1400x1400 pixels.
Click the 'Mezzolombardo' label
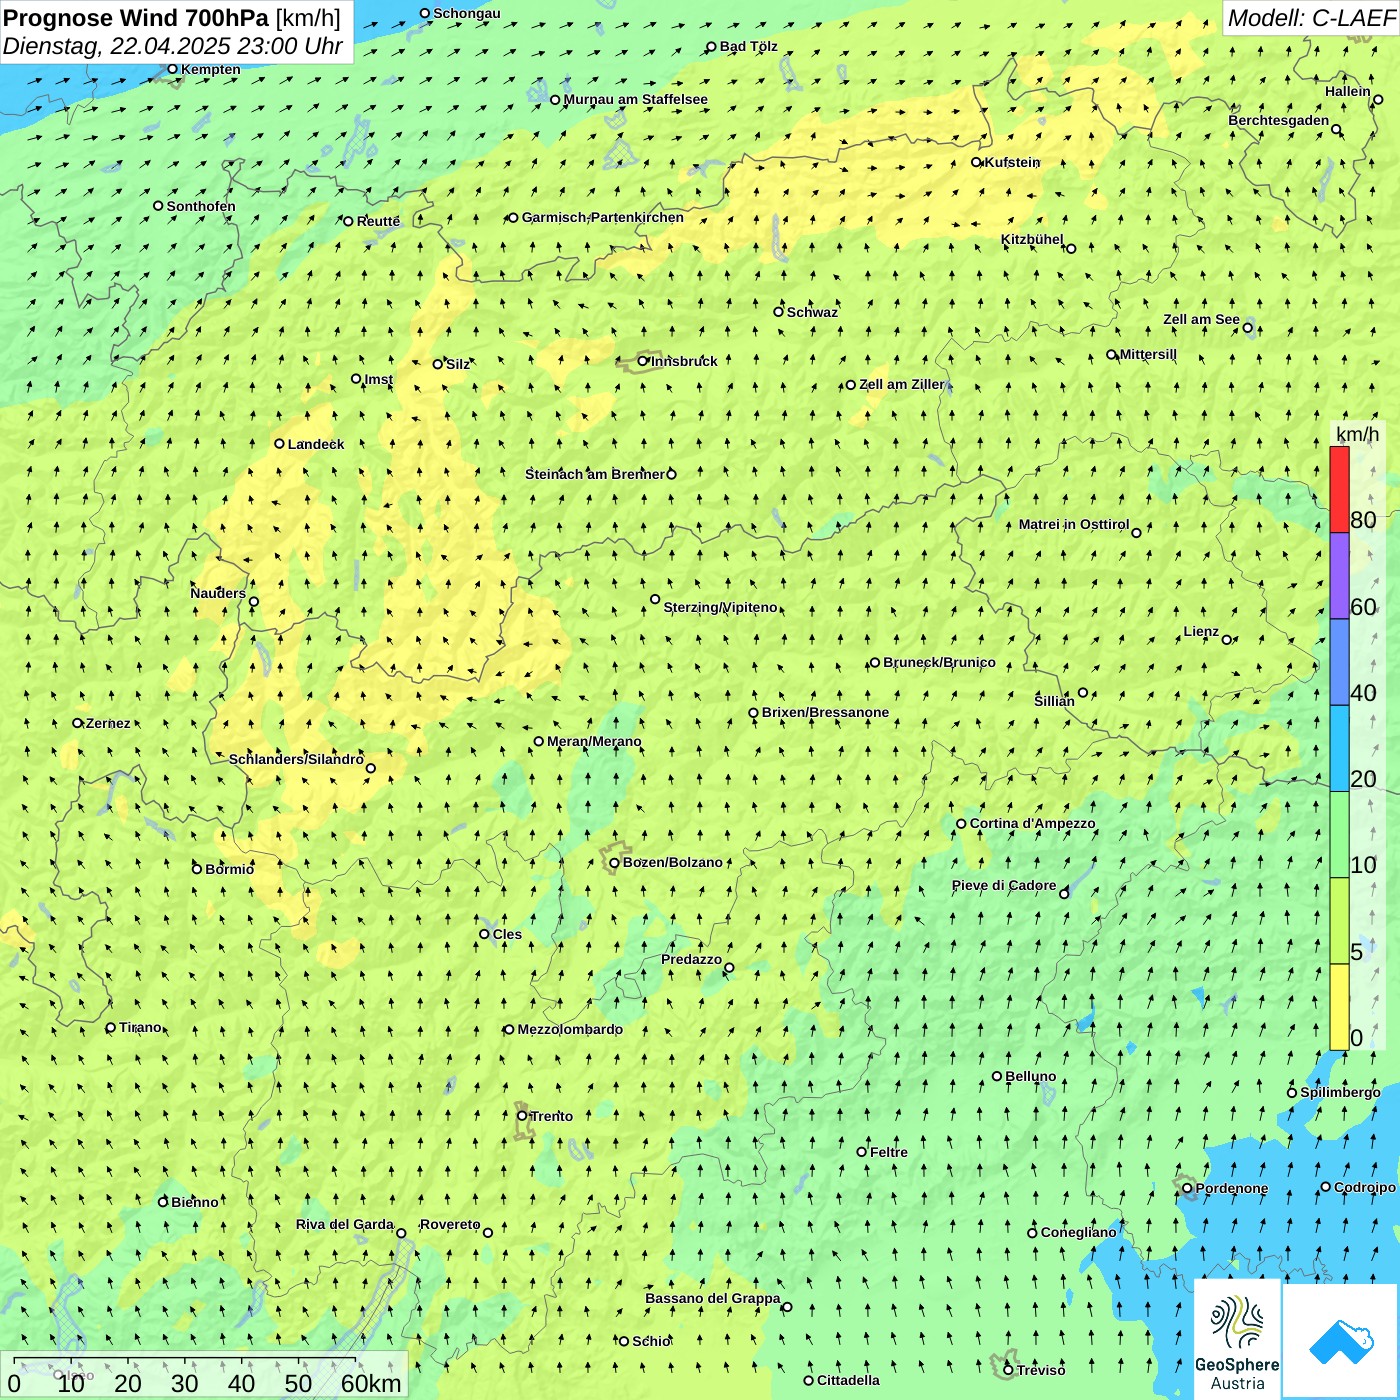(x=570, y=1029)
